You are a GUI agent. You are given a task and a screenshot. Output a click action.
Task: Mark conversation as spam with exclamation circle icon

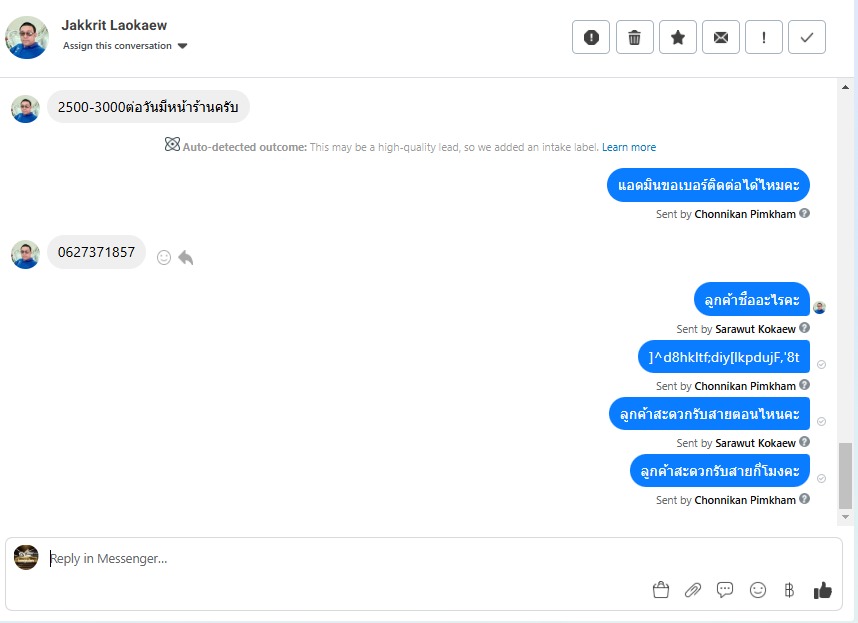coord(591,37)
